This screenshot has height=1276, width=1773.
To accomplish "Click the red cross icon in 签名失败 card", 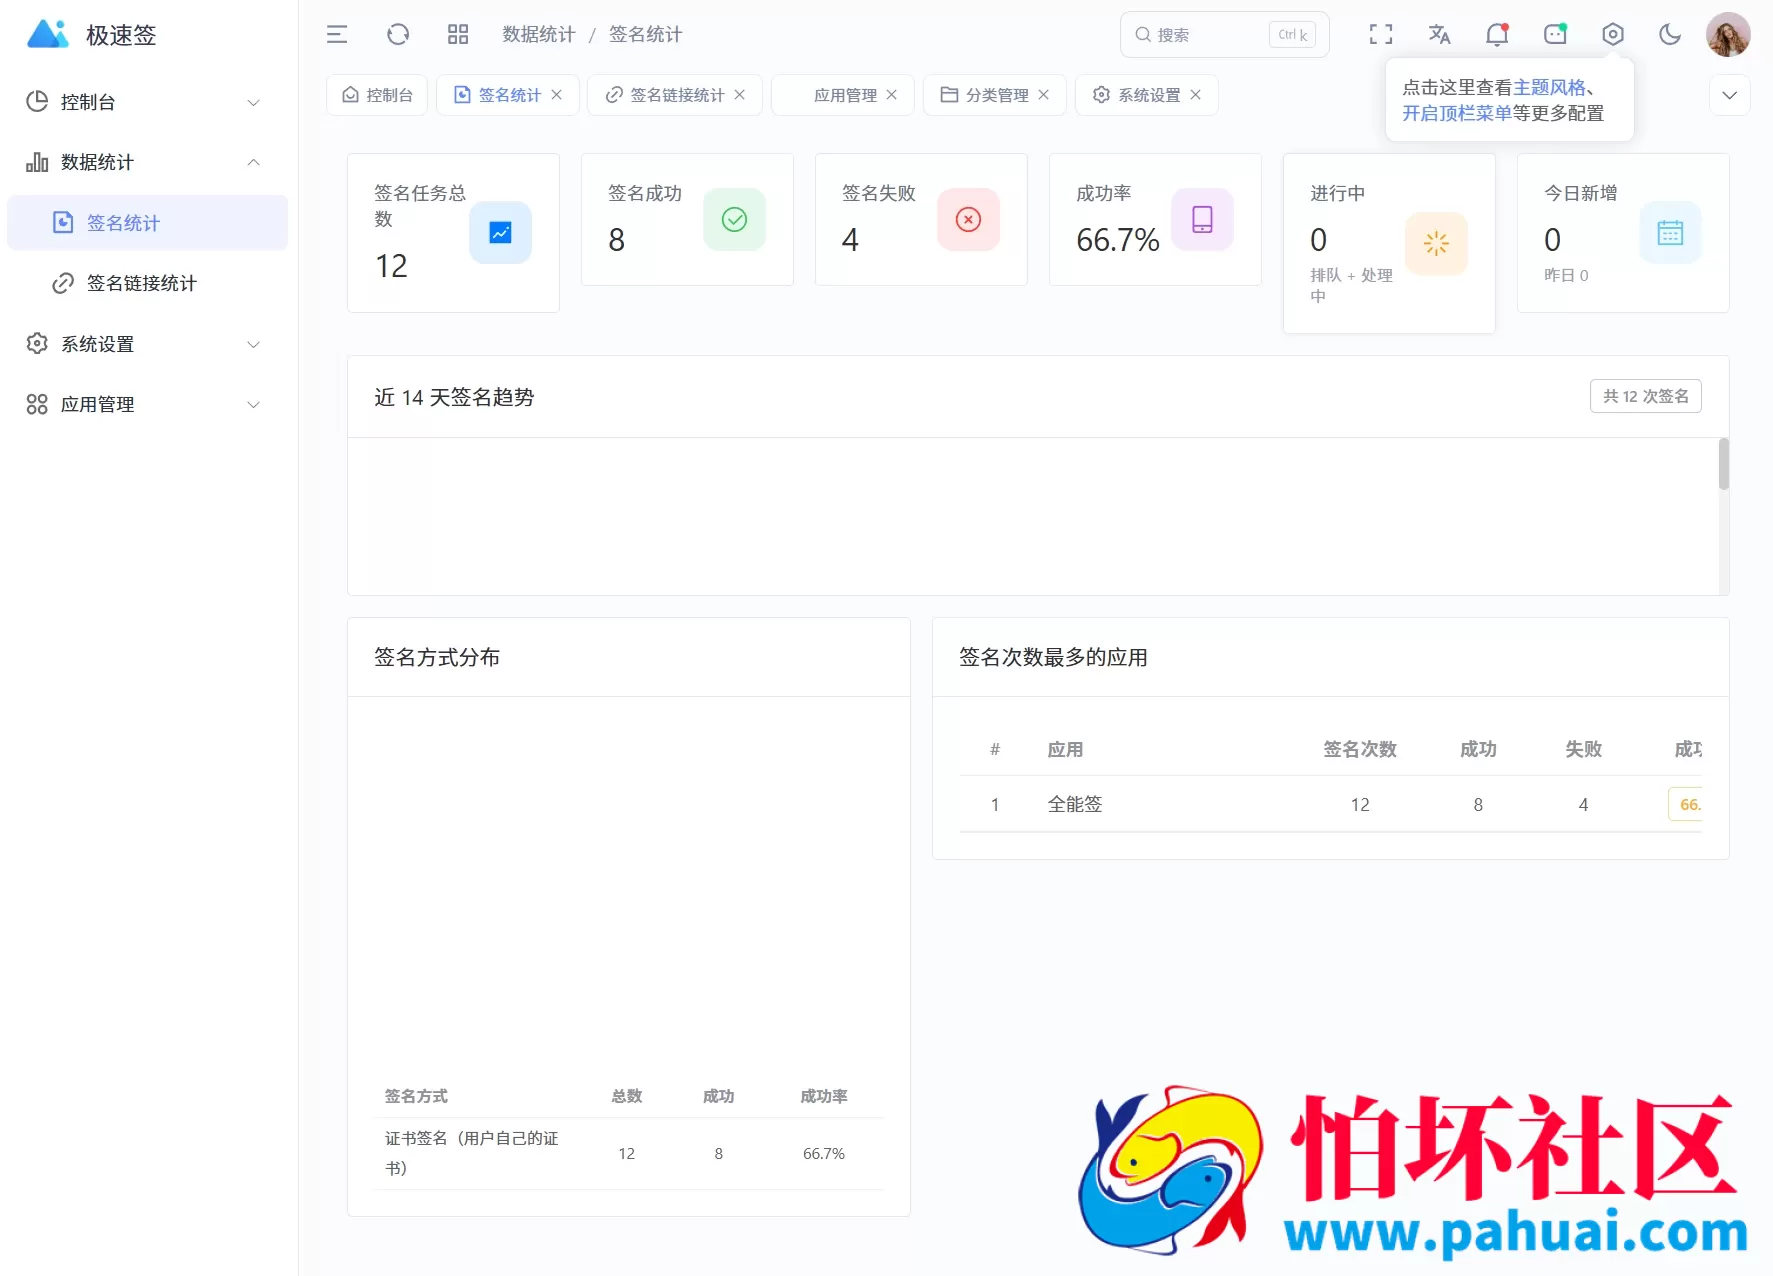I will (x=968, y=219).
